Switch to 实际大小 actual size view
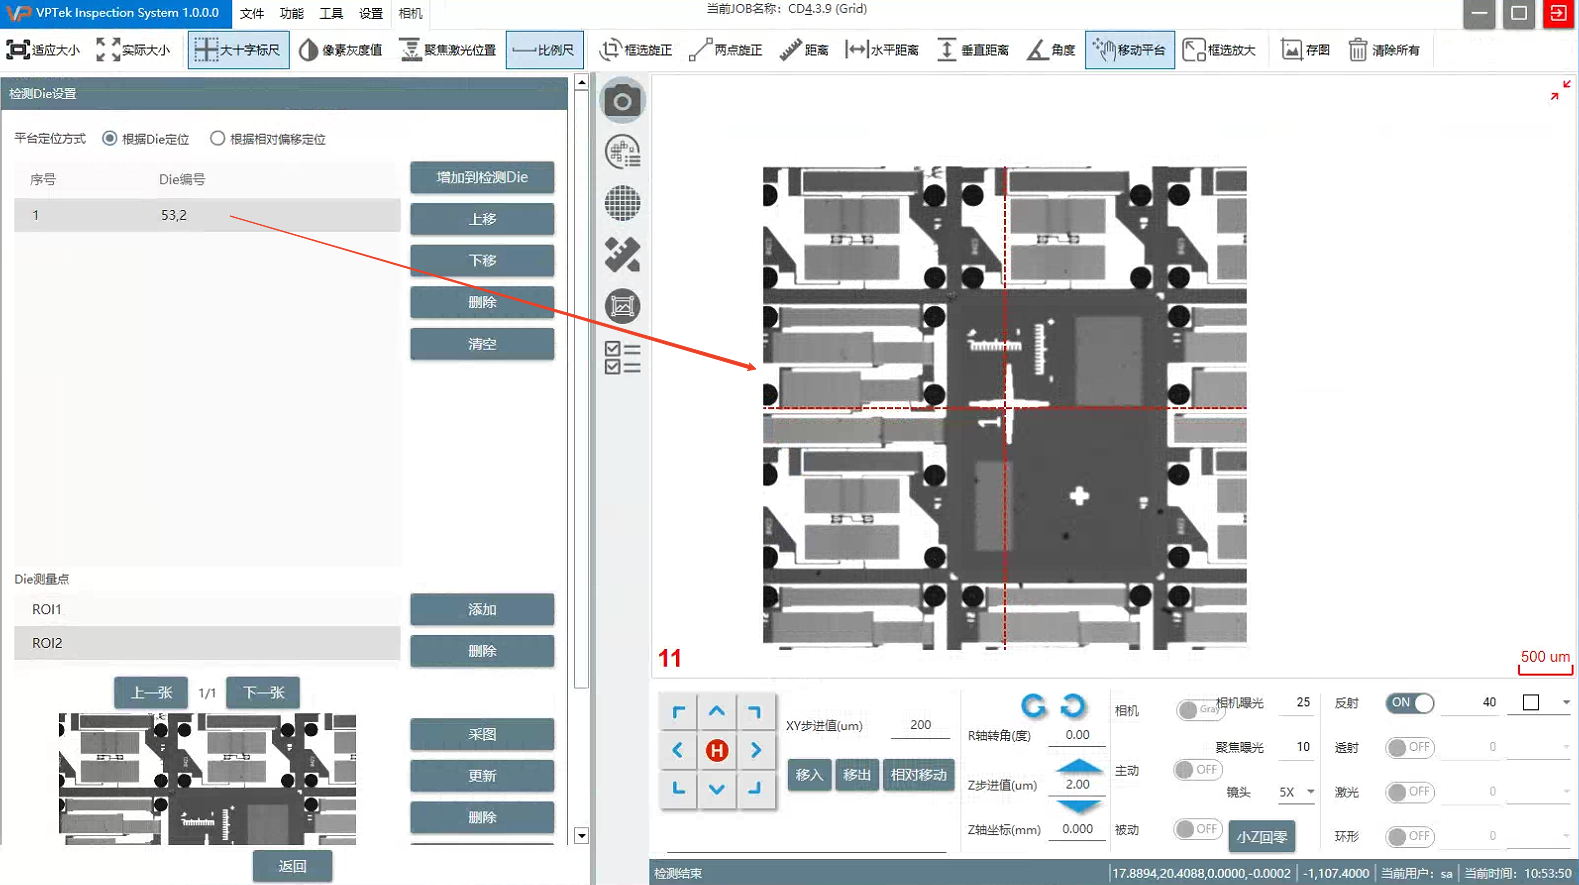 pos(134,50)
